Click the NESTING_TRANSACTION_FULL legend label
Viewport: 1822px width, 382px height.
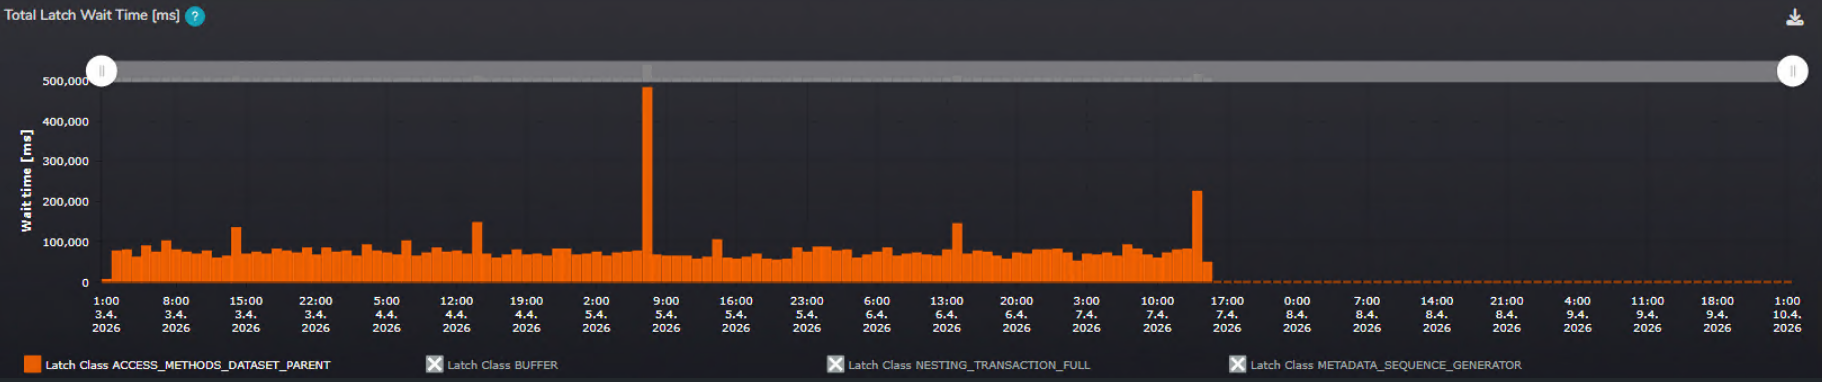[969, 365]
